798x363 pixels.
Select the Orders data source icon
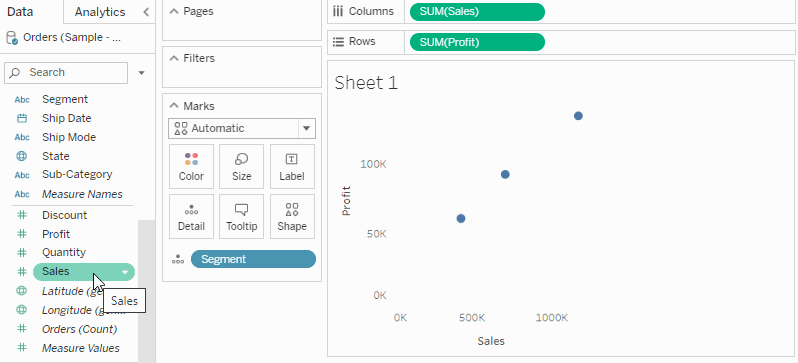click(x=11, y=38)
